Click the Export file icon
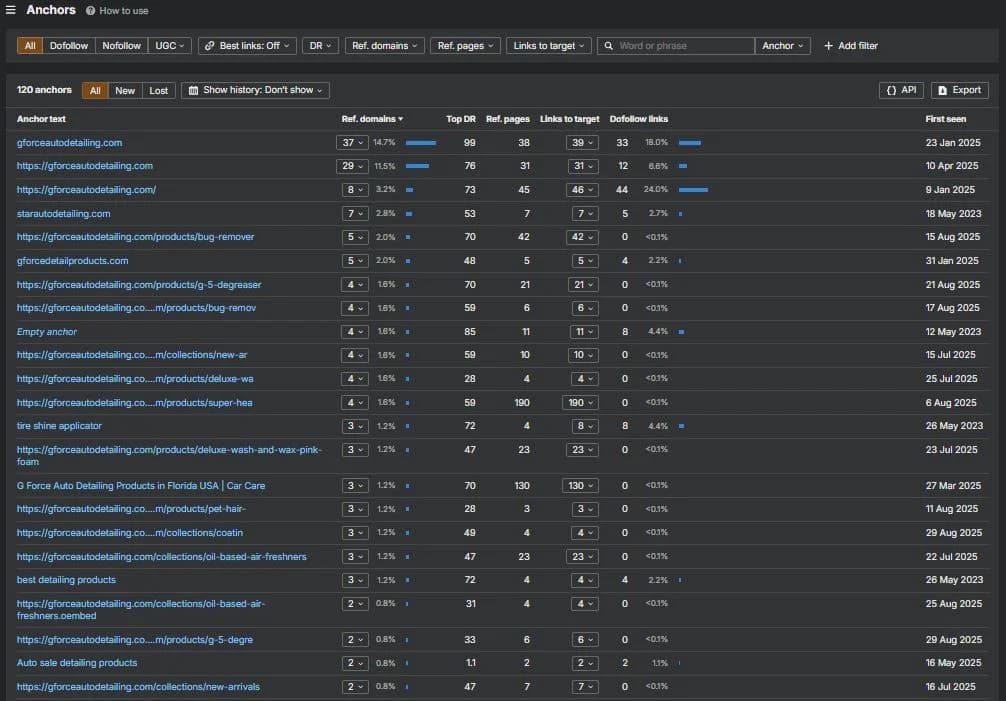Viewport: 1006px width, 701px height. (x=942, y=90)
